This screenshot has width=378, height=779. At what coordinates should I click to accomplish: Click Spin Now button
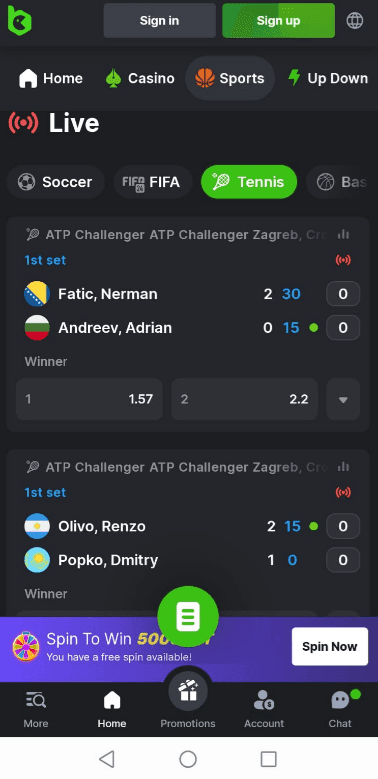point(330,646)
